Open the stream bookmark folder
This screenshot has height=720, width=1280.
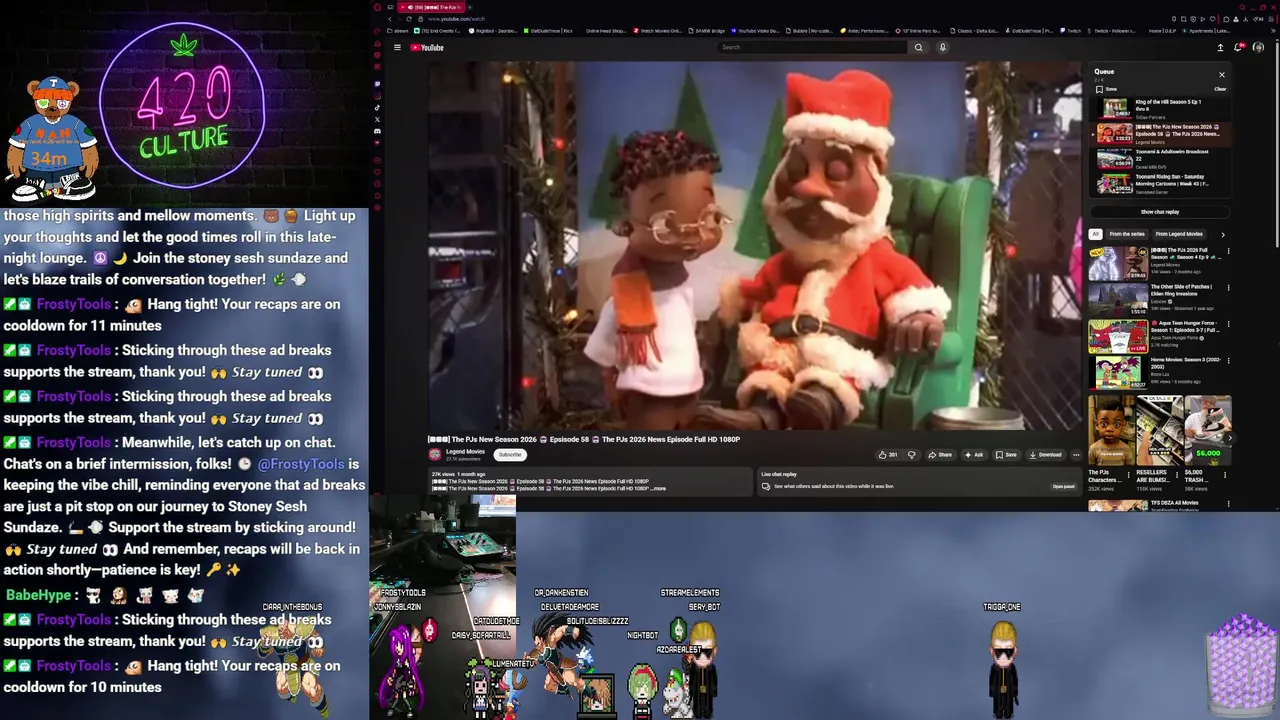coord(396,31)
